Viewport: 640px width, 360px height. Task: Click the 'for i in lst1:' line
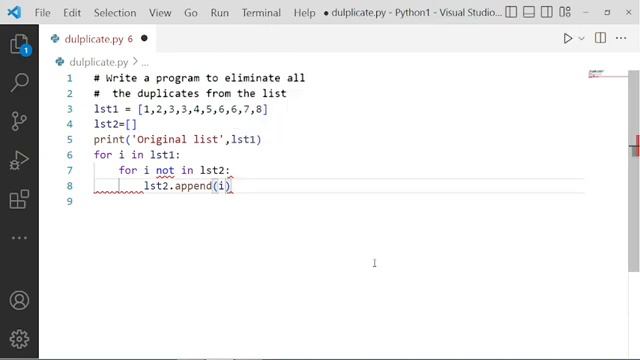coord(137,155)
